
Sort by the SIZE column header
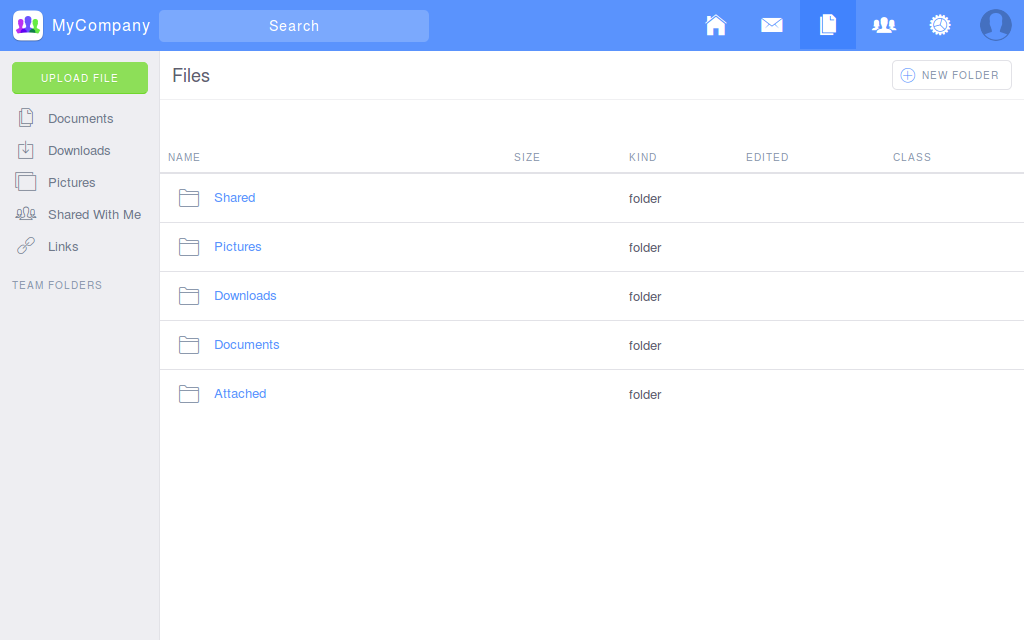(526, 157)
